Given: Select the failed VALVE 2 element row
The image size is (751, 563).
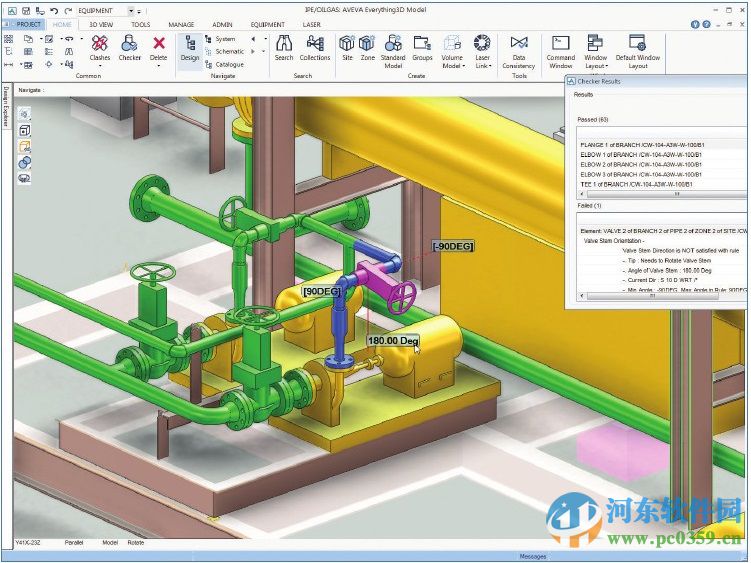Looking at the screenshot, I should (x=663, y=231).
